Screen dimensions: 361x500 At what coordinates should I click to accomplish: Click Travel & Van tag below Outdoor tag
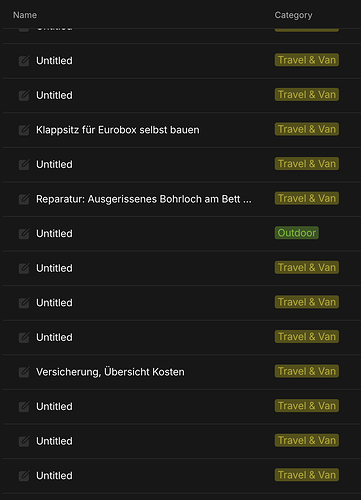coord(307,267)
